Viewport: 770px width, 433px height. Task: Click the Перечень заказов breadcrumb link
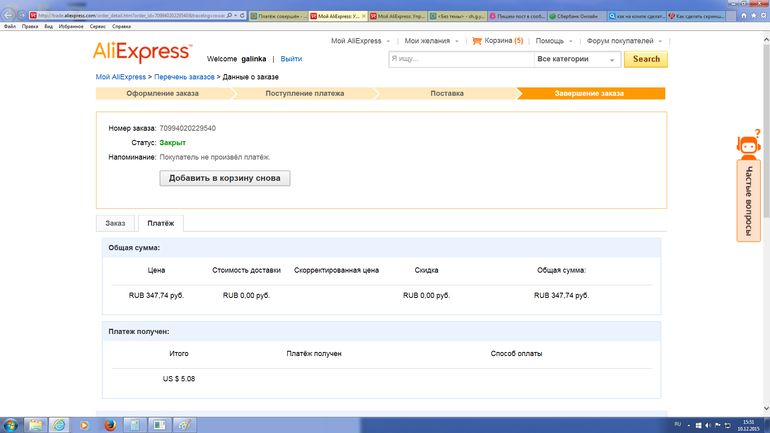click(x=186, y=77)
